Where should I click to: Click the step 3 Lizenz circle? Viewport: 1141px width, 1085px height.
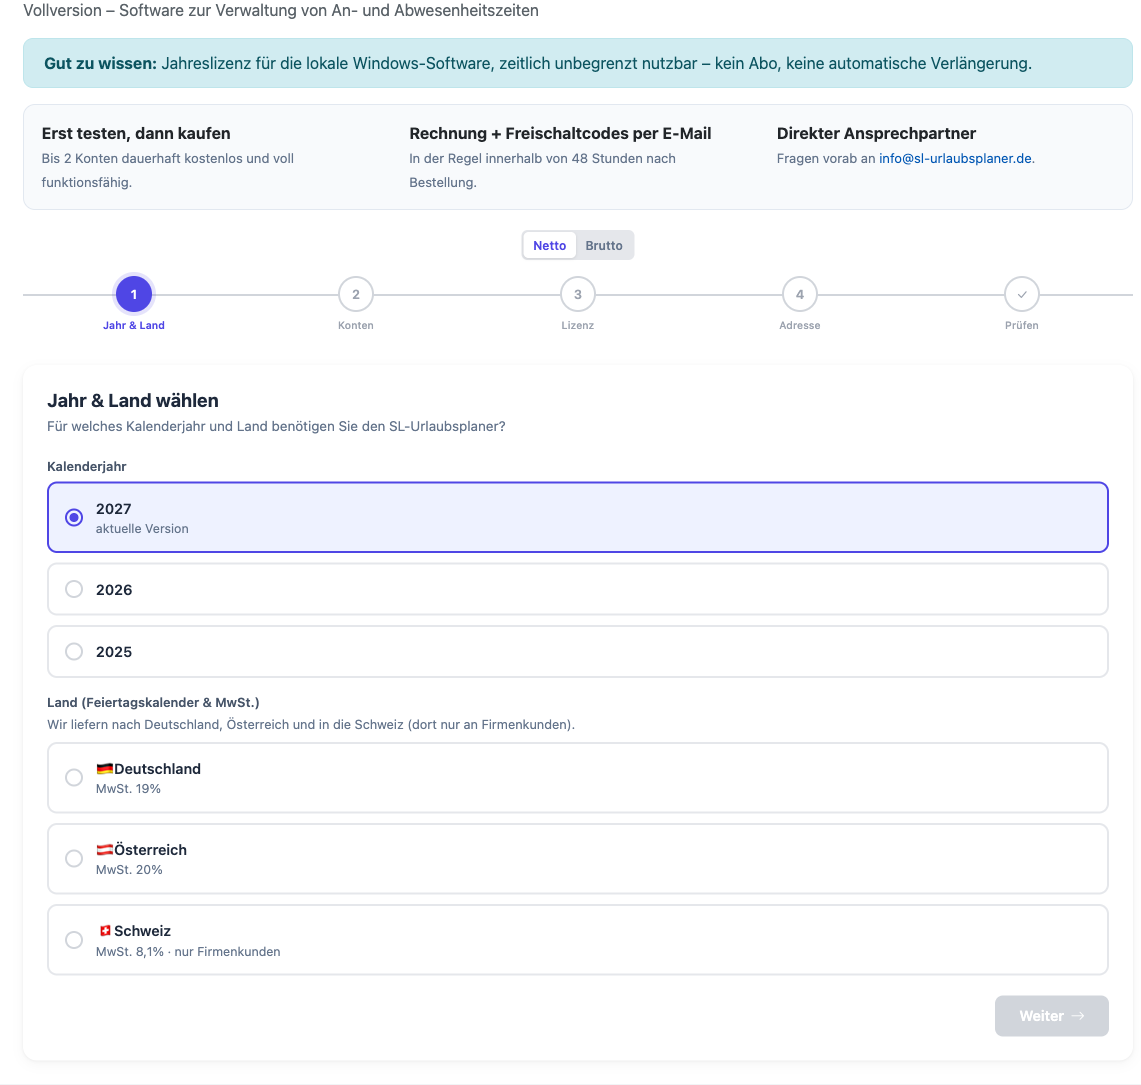coord(578,295)
